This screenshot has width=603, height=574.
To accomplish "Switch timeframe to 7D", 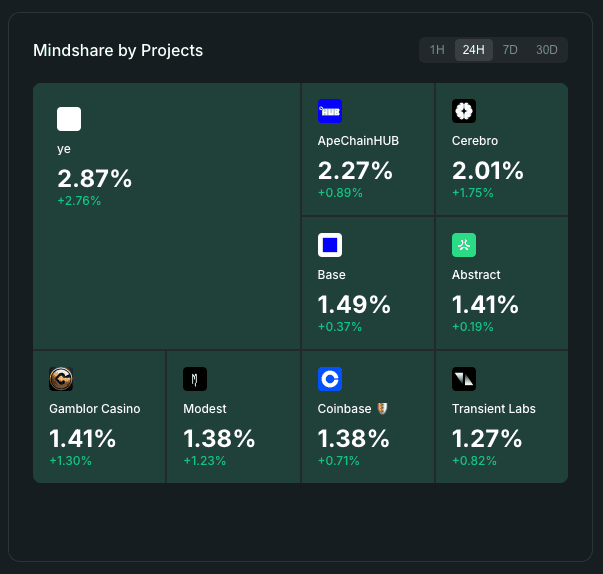I will (510, 50).
